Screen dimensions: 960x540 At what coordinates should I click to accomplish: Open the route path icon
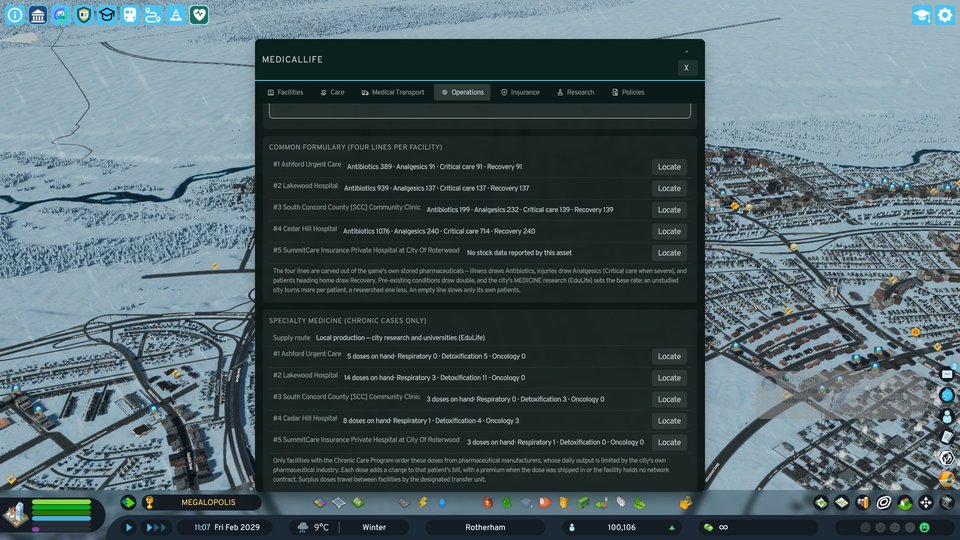pyautogui.click(x=153, y=15)
